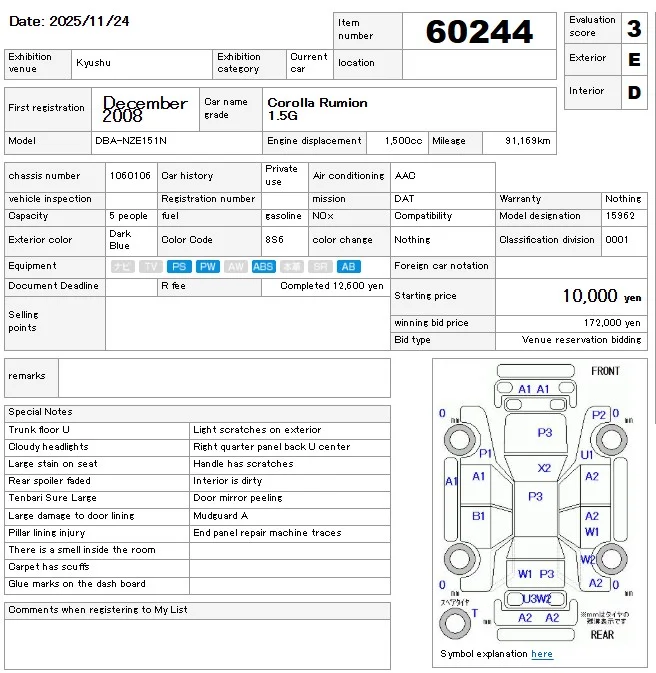The width and height of the screenshot is (656, 673).
Task: Click the REAR label on car diagram
Action: (602, 635)
